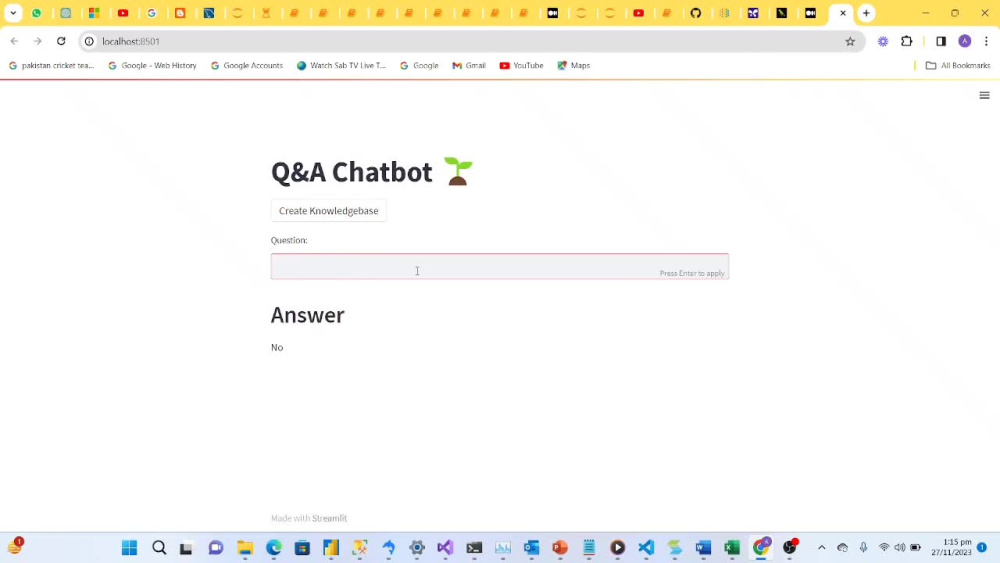
Task: Toggle the browser side panel
Action: (941, 41)
